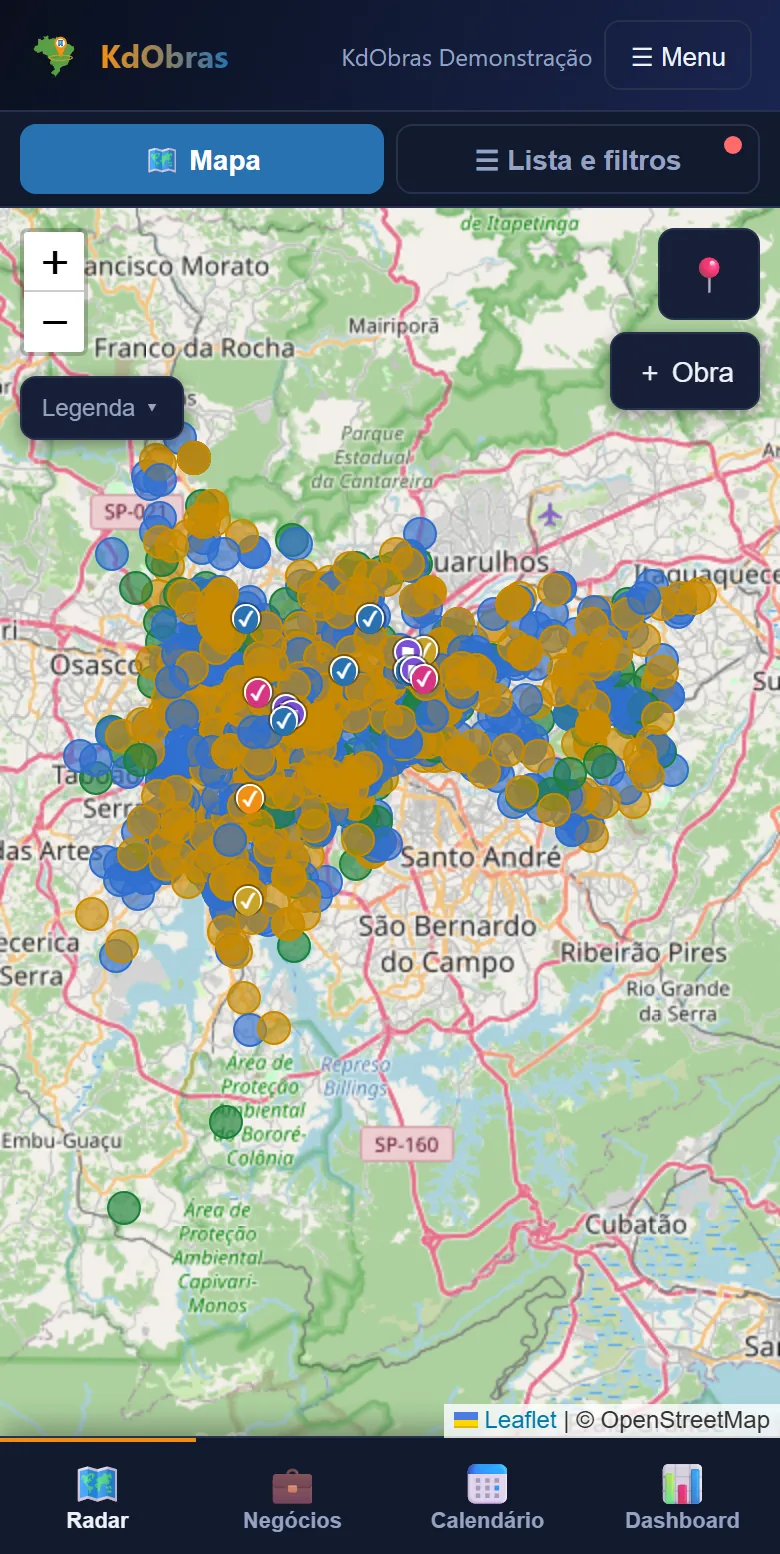Viewport: 780px width, 1554px height.
Task: Open the Dashboard chart tab
Action: [682, 1497]
